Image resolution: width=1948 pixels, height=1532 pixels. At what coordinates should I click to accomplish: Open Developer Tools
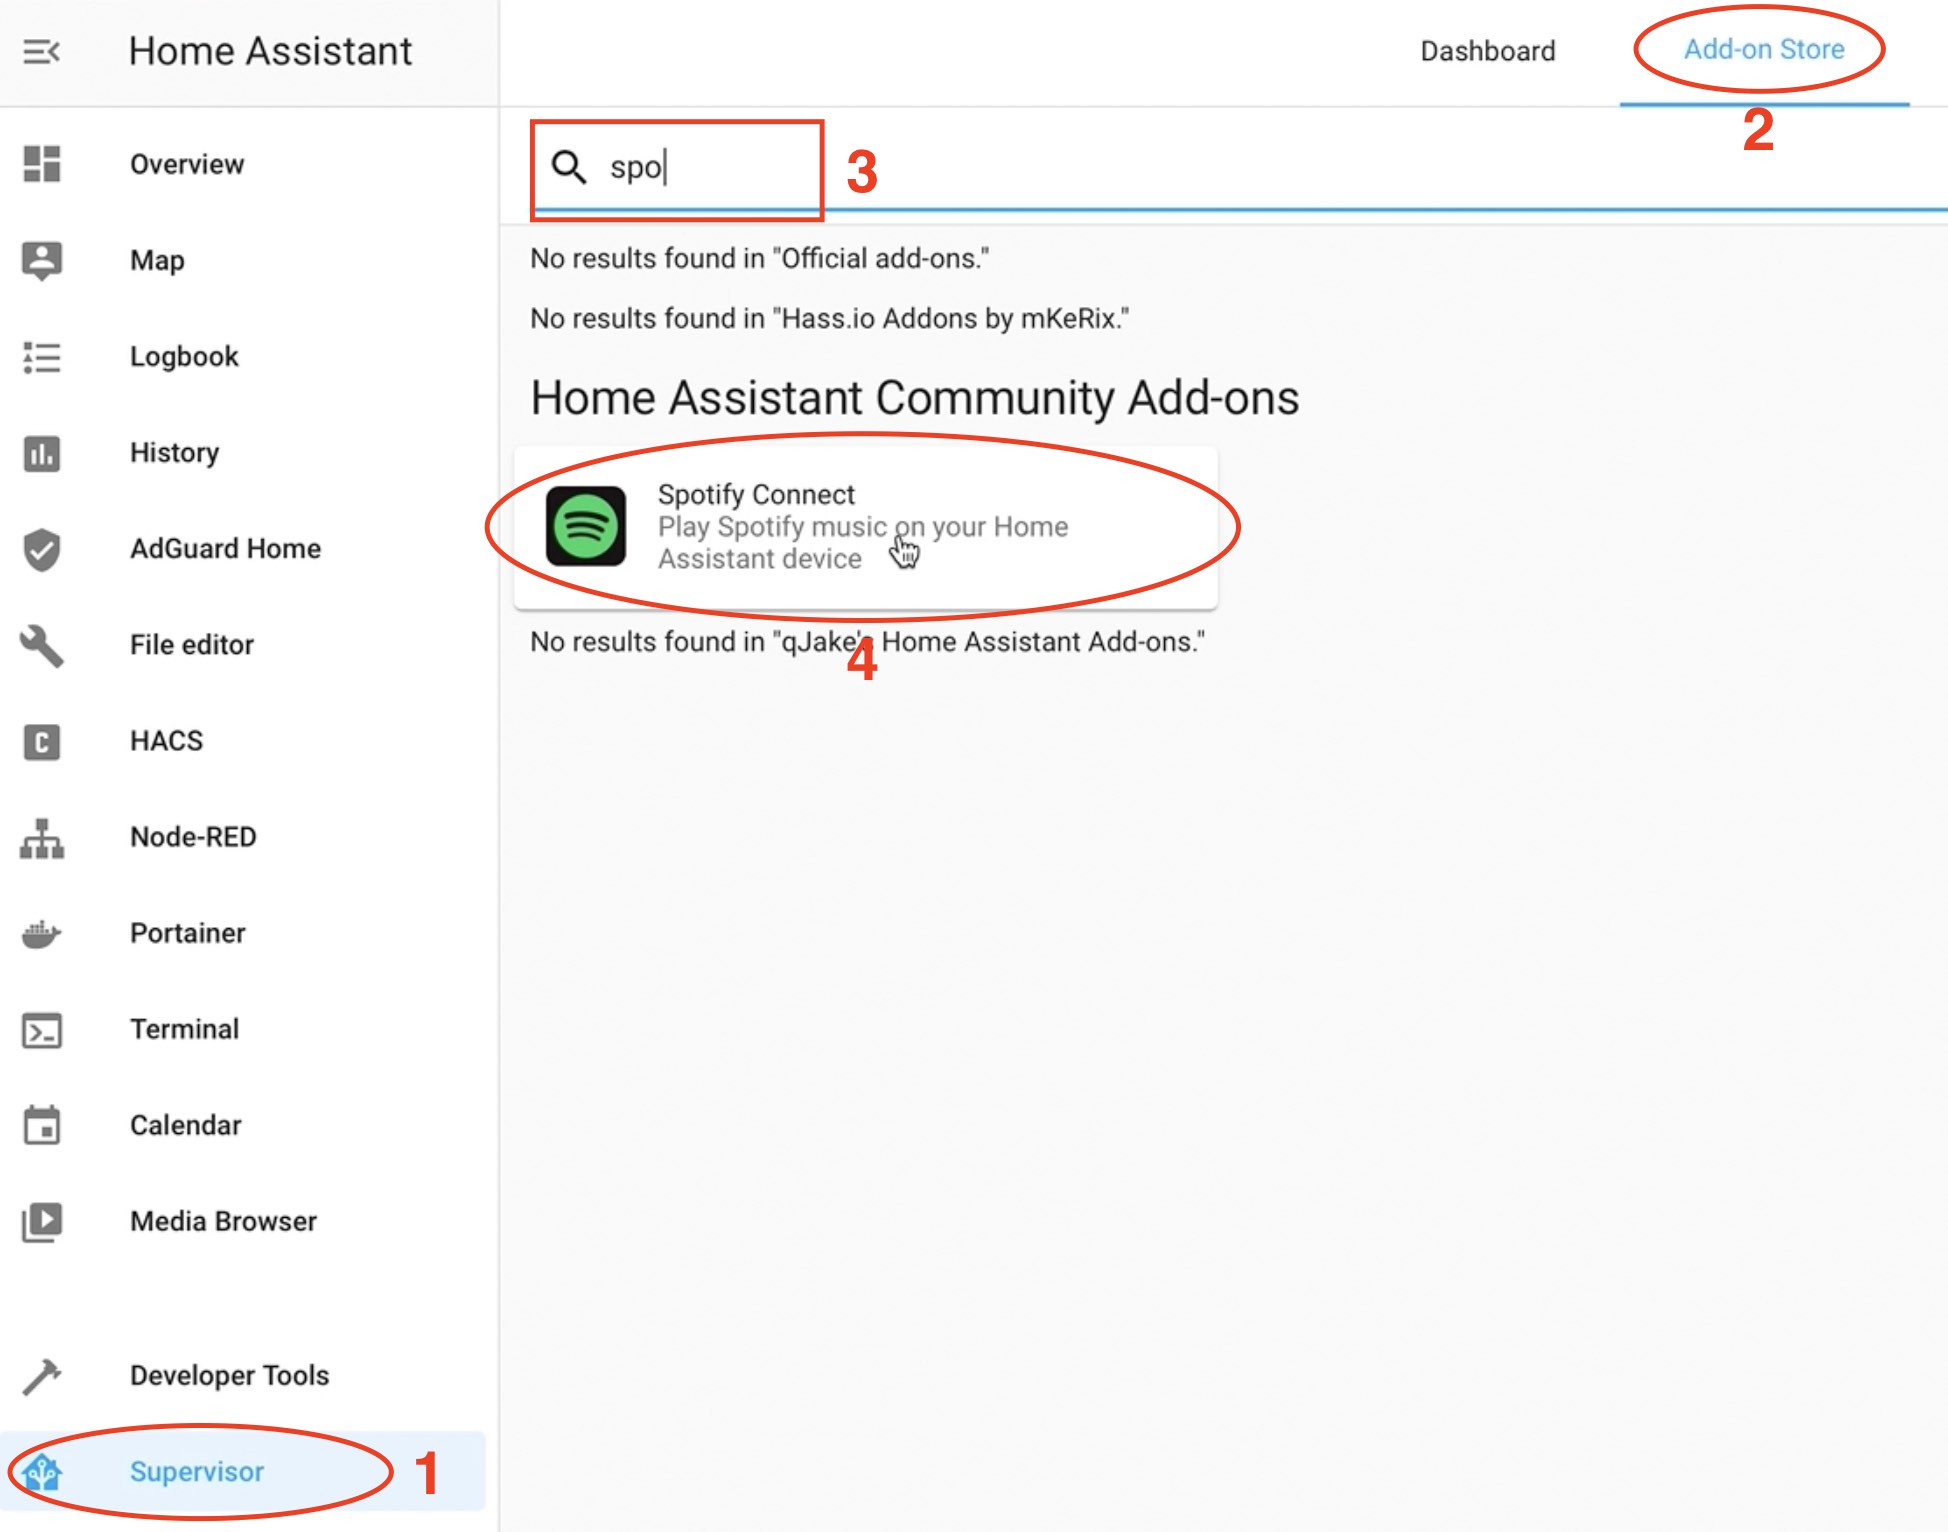[x=243, y=1376]
